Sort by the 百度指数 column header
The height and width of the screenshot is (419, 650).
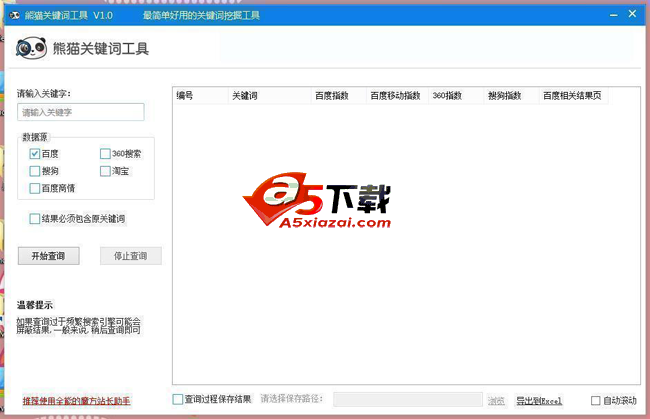coord(339,96)
